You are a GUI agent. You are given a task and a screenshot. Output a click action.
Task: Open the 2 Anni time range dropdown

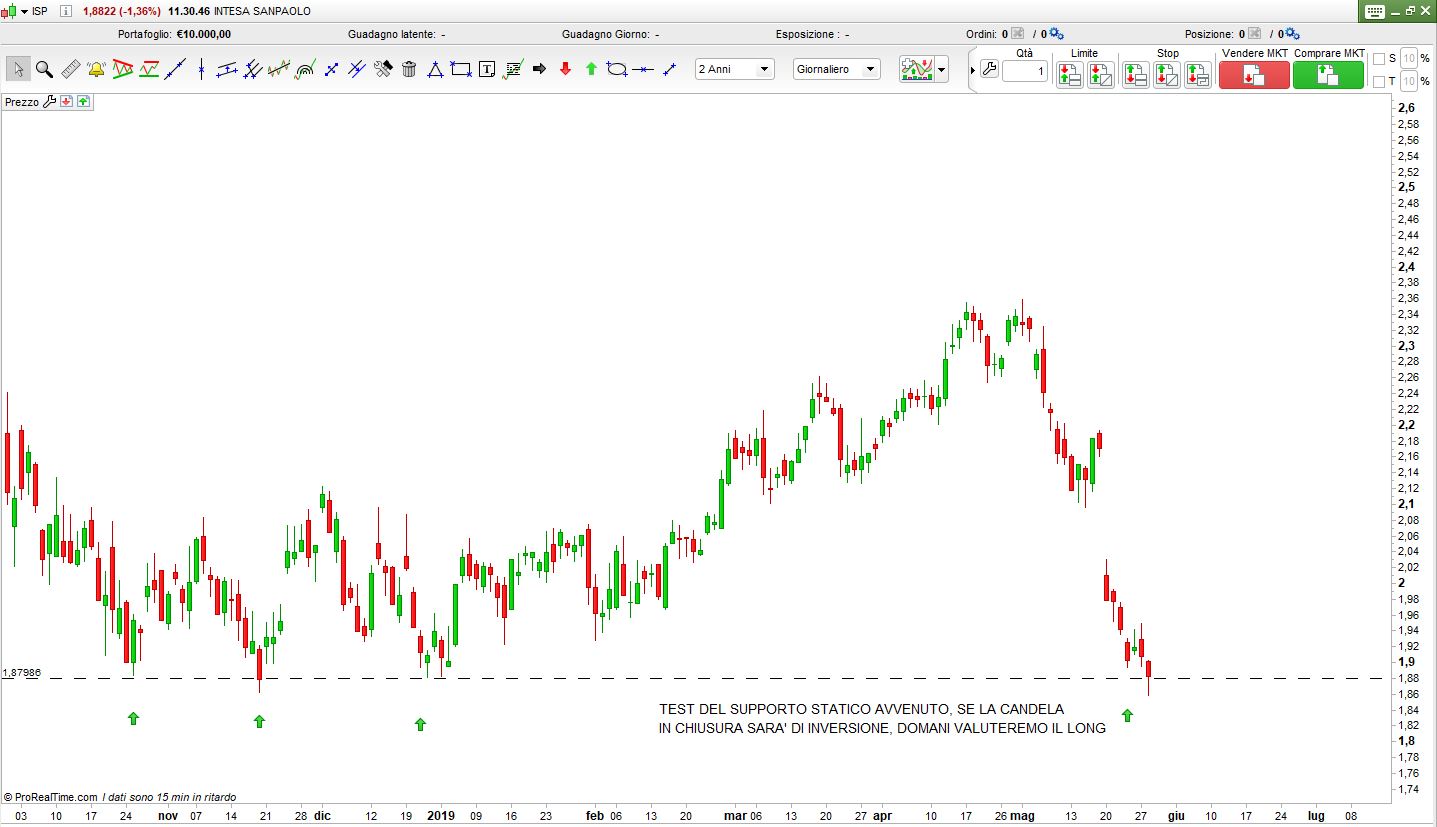[x=735, y=69]
